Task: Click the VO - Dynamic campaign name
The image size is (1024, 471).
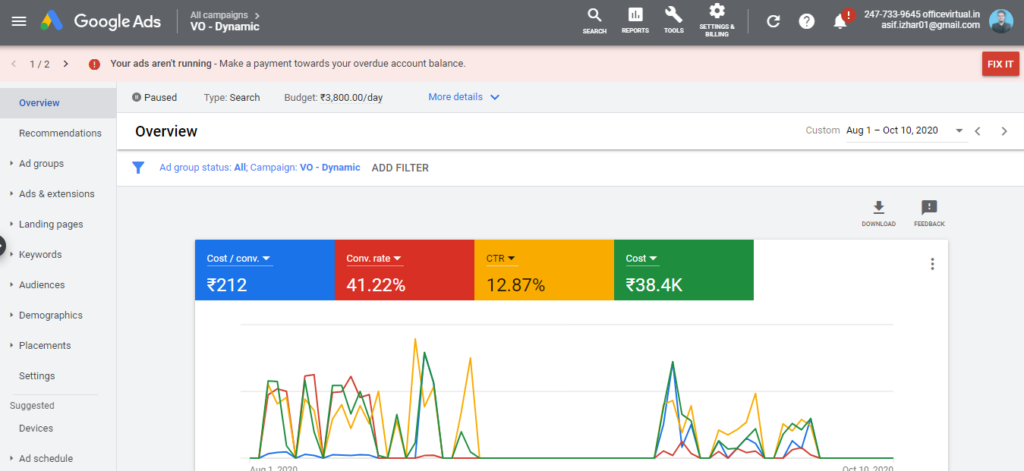Action: pyautogui.click(x=225, y=27)
